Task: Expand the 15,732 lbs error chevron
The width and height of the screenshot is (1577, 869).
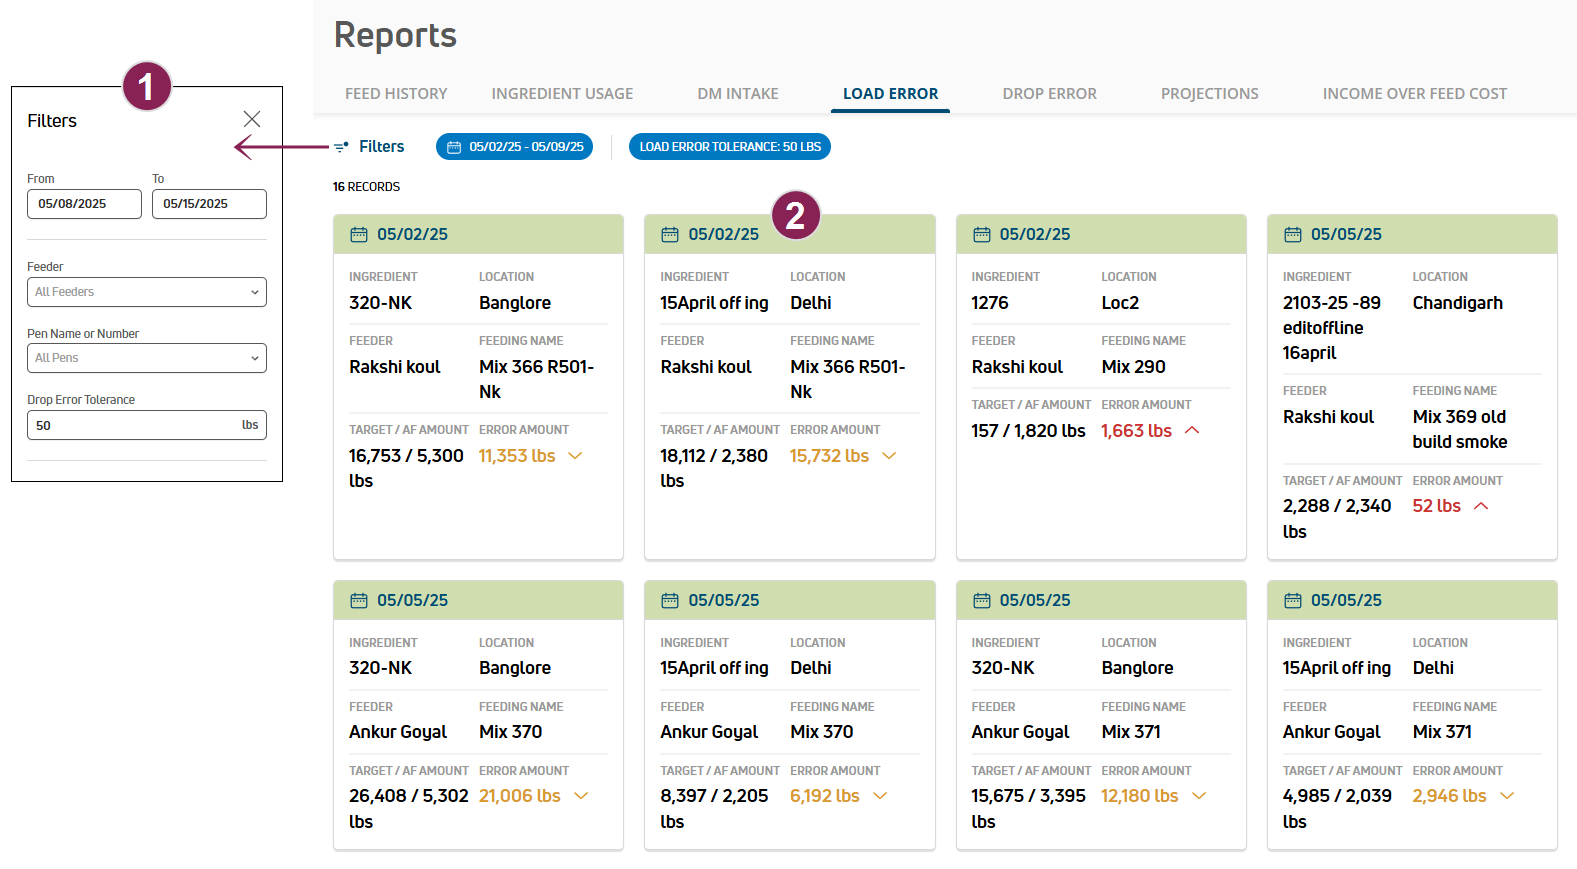Action: coord(889,456)
